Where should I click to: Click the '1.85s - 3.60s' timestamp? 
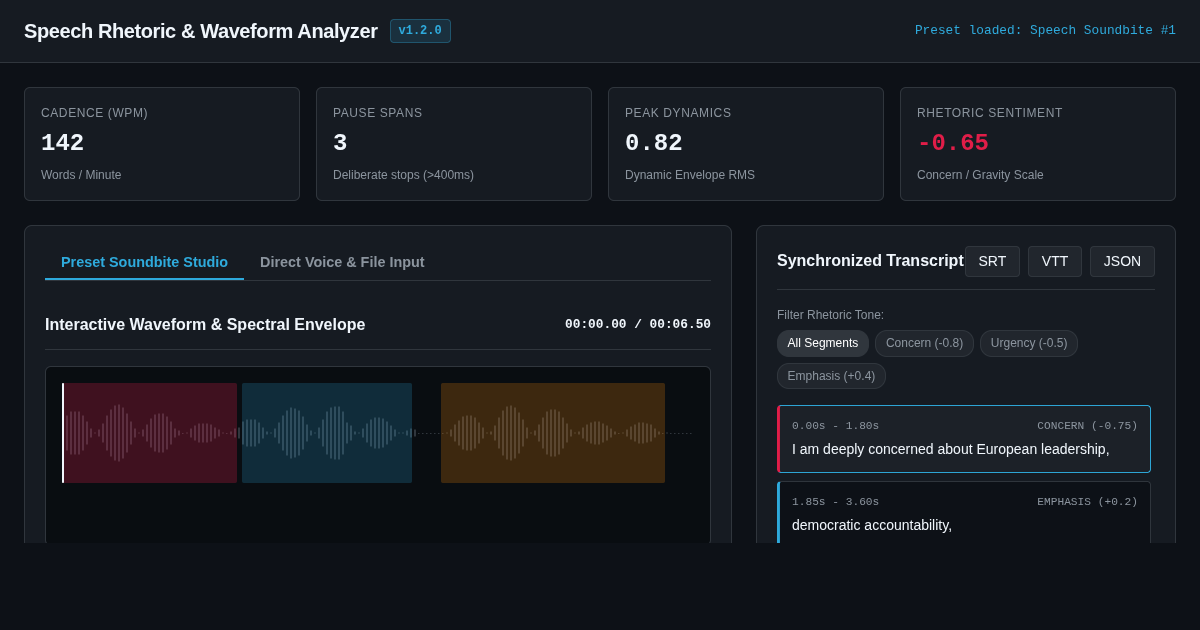pos(835,502)
